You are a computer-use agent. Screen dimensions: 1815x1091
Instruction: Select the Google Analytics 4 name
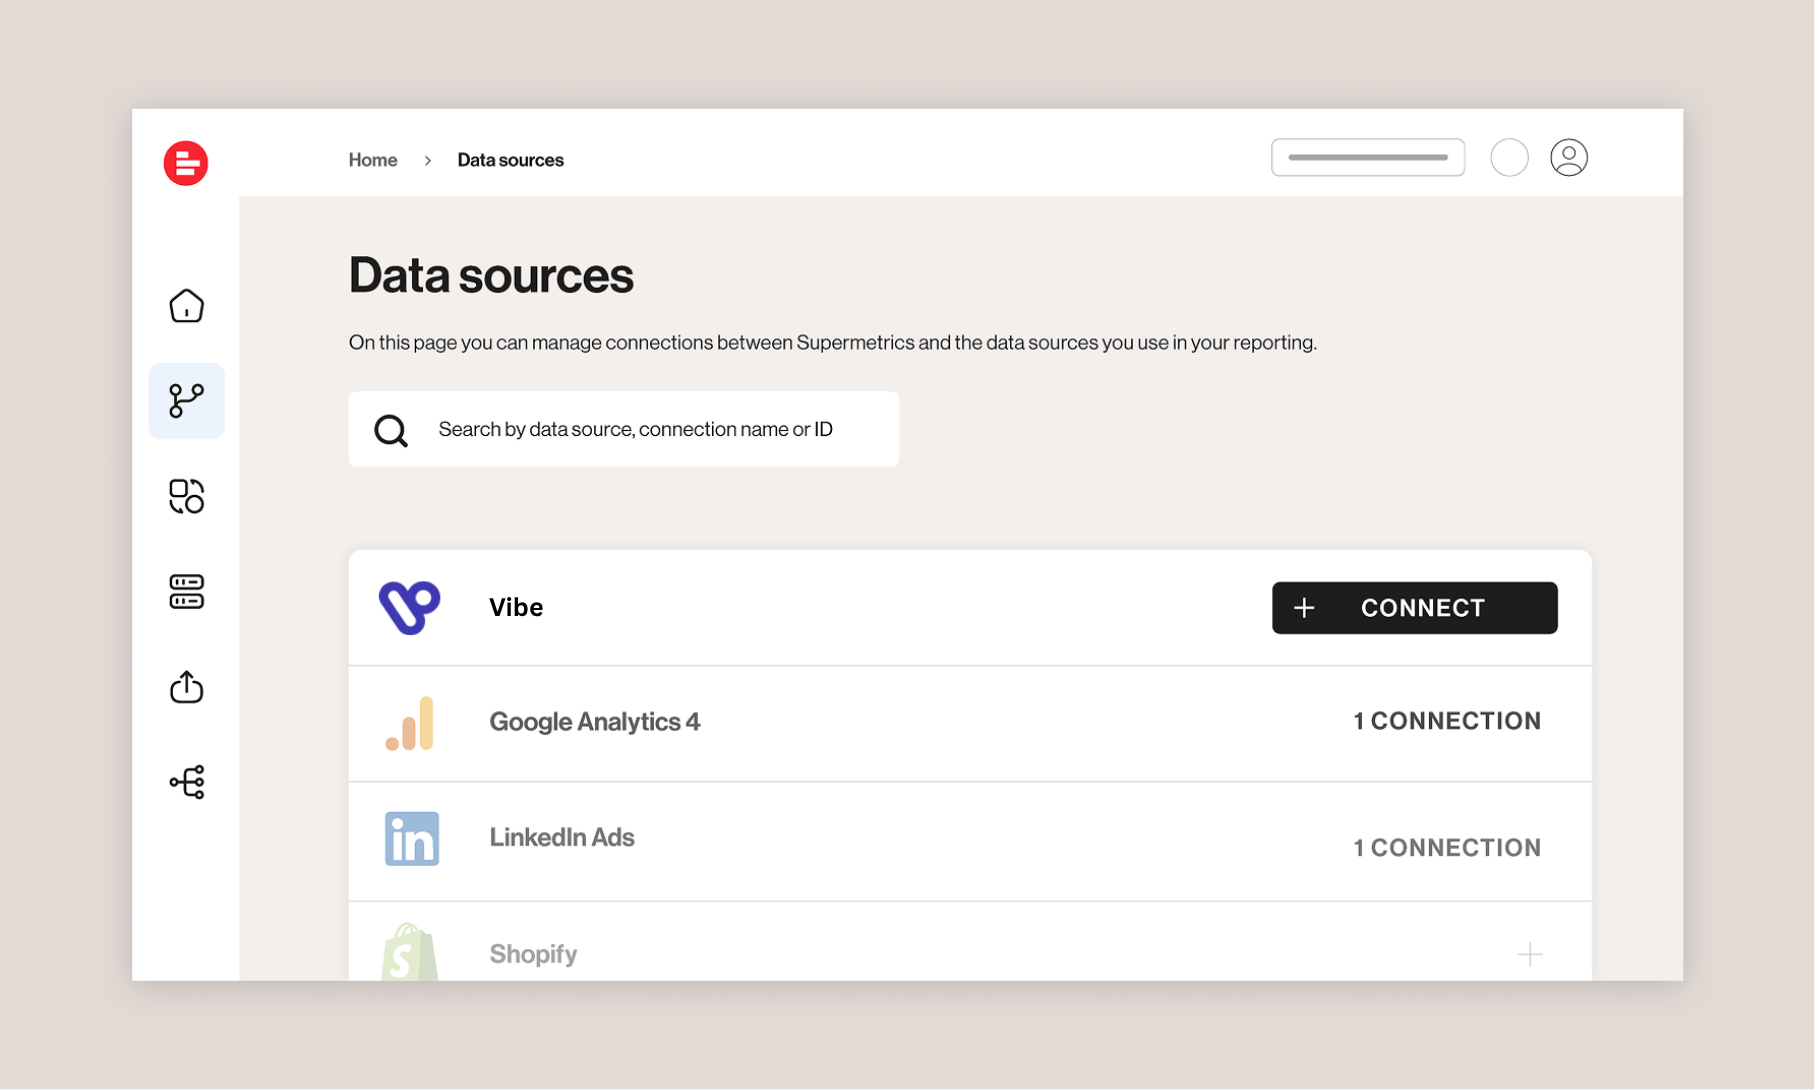point(595,722)
